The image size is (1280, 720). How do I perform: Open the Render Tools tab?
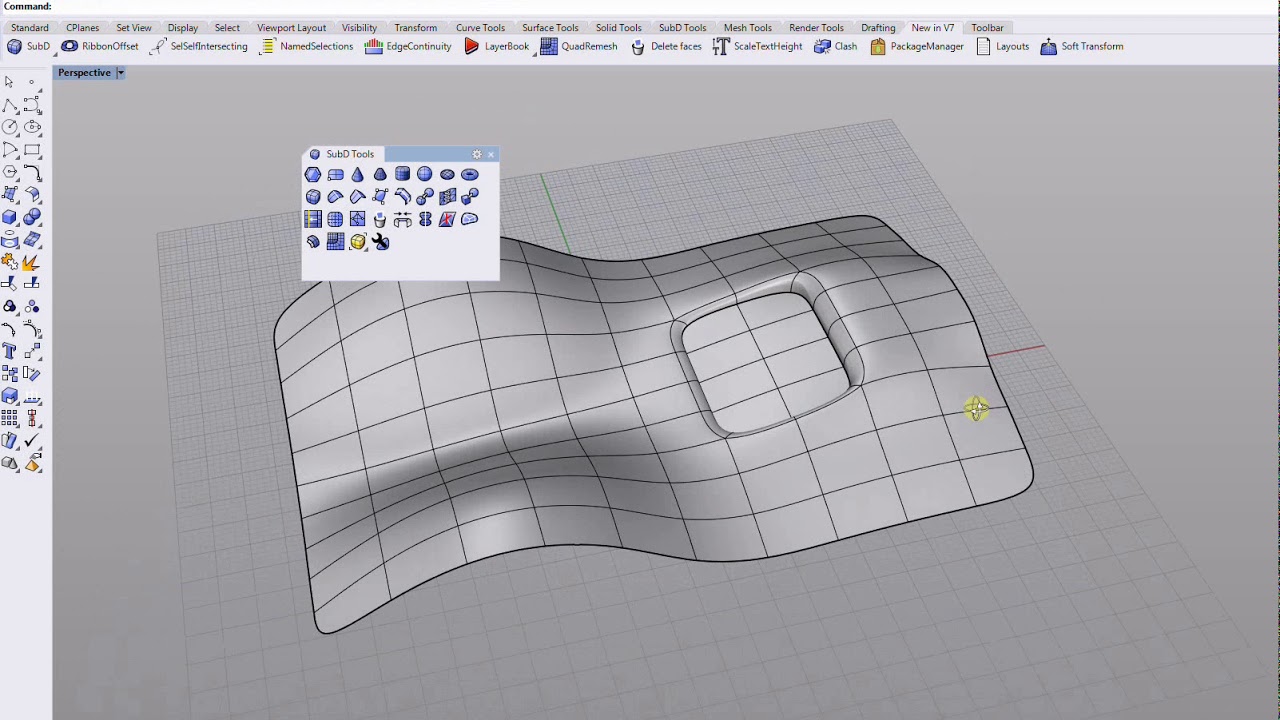click(817, 28)
